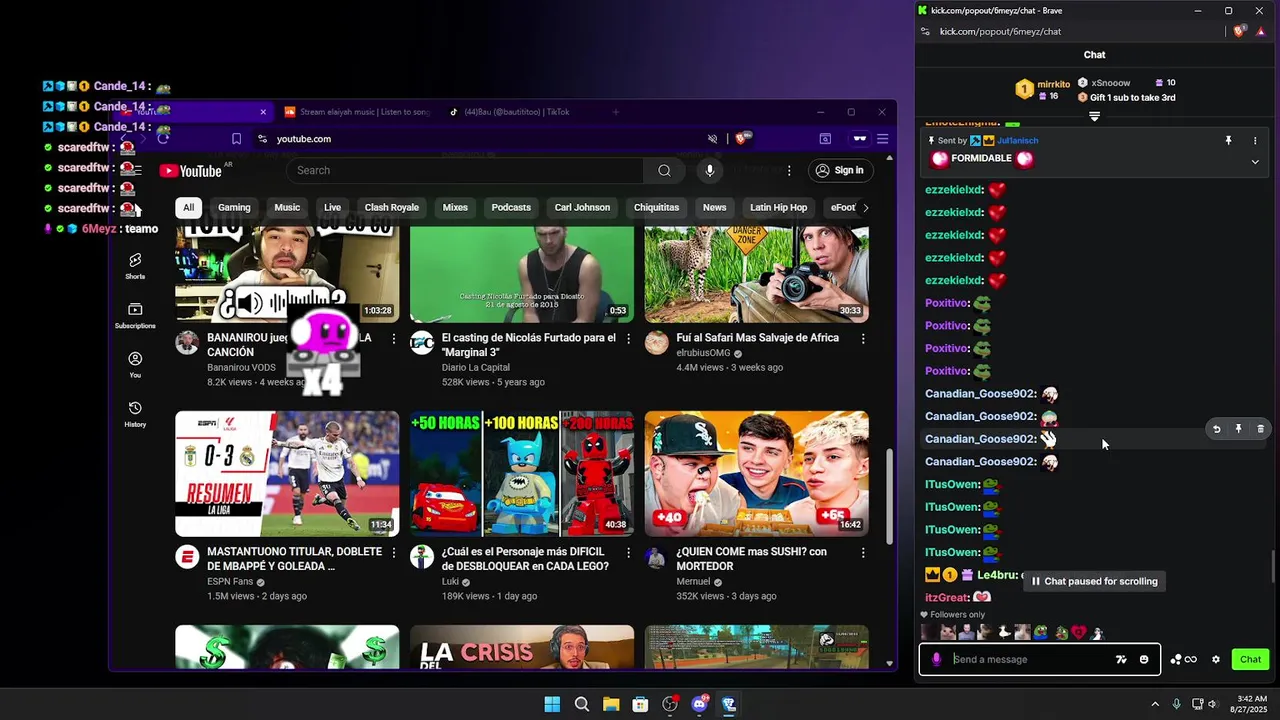Open the Lego characters 40:38 video thumbnail
1280x720 pixels.
tap(522, 473)
